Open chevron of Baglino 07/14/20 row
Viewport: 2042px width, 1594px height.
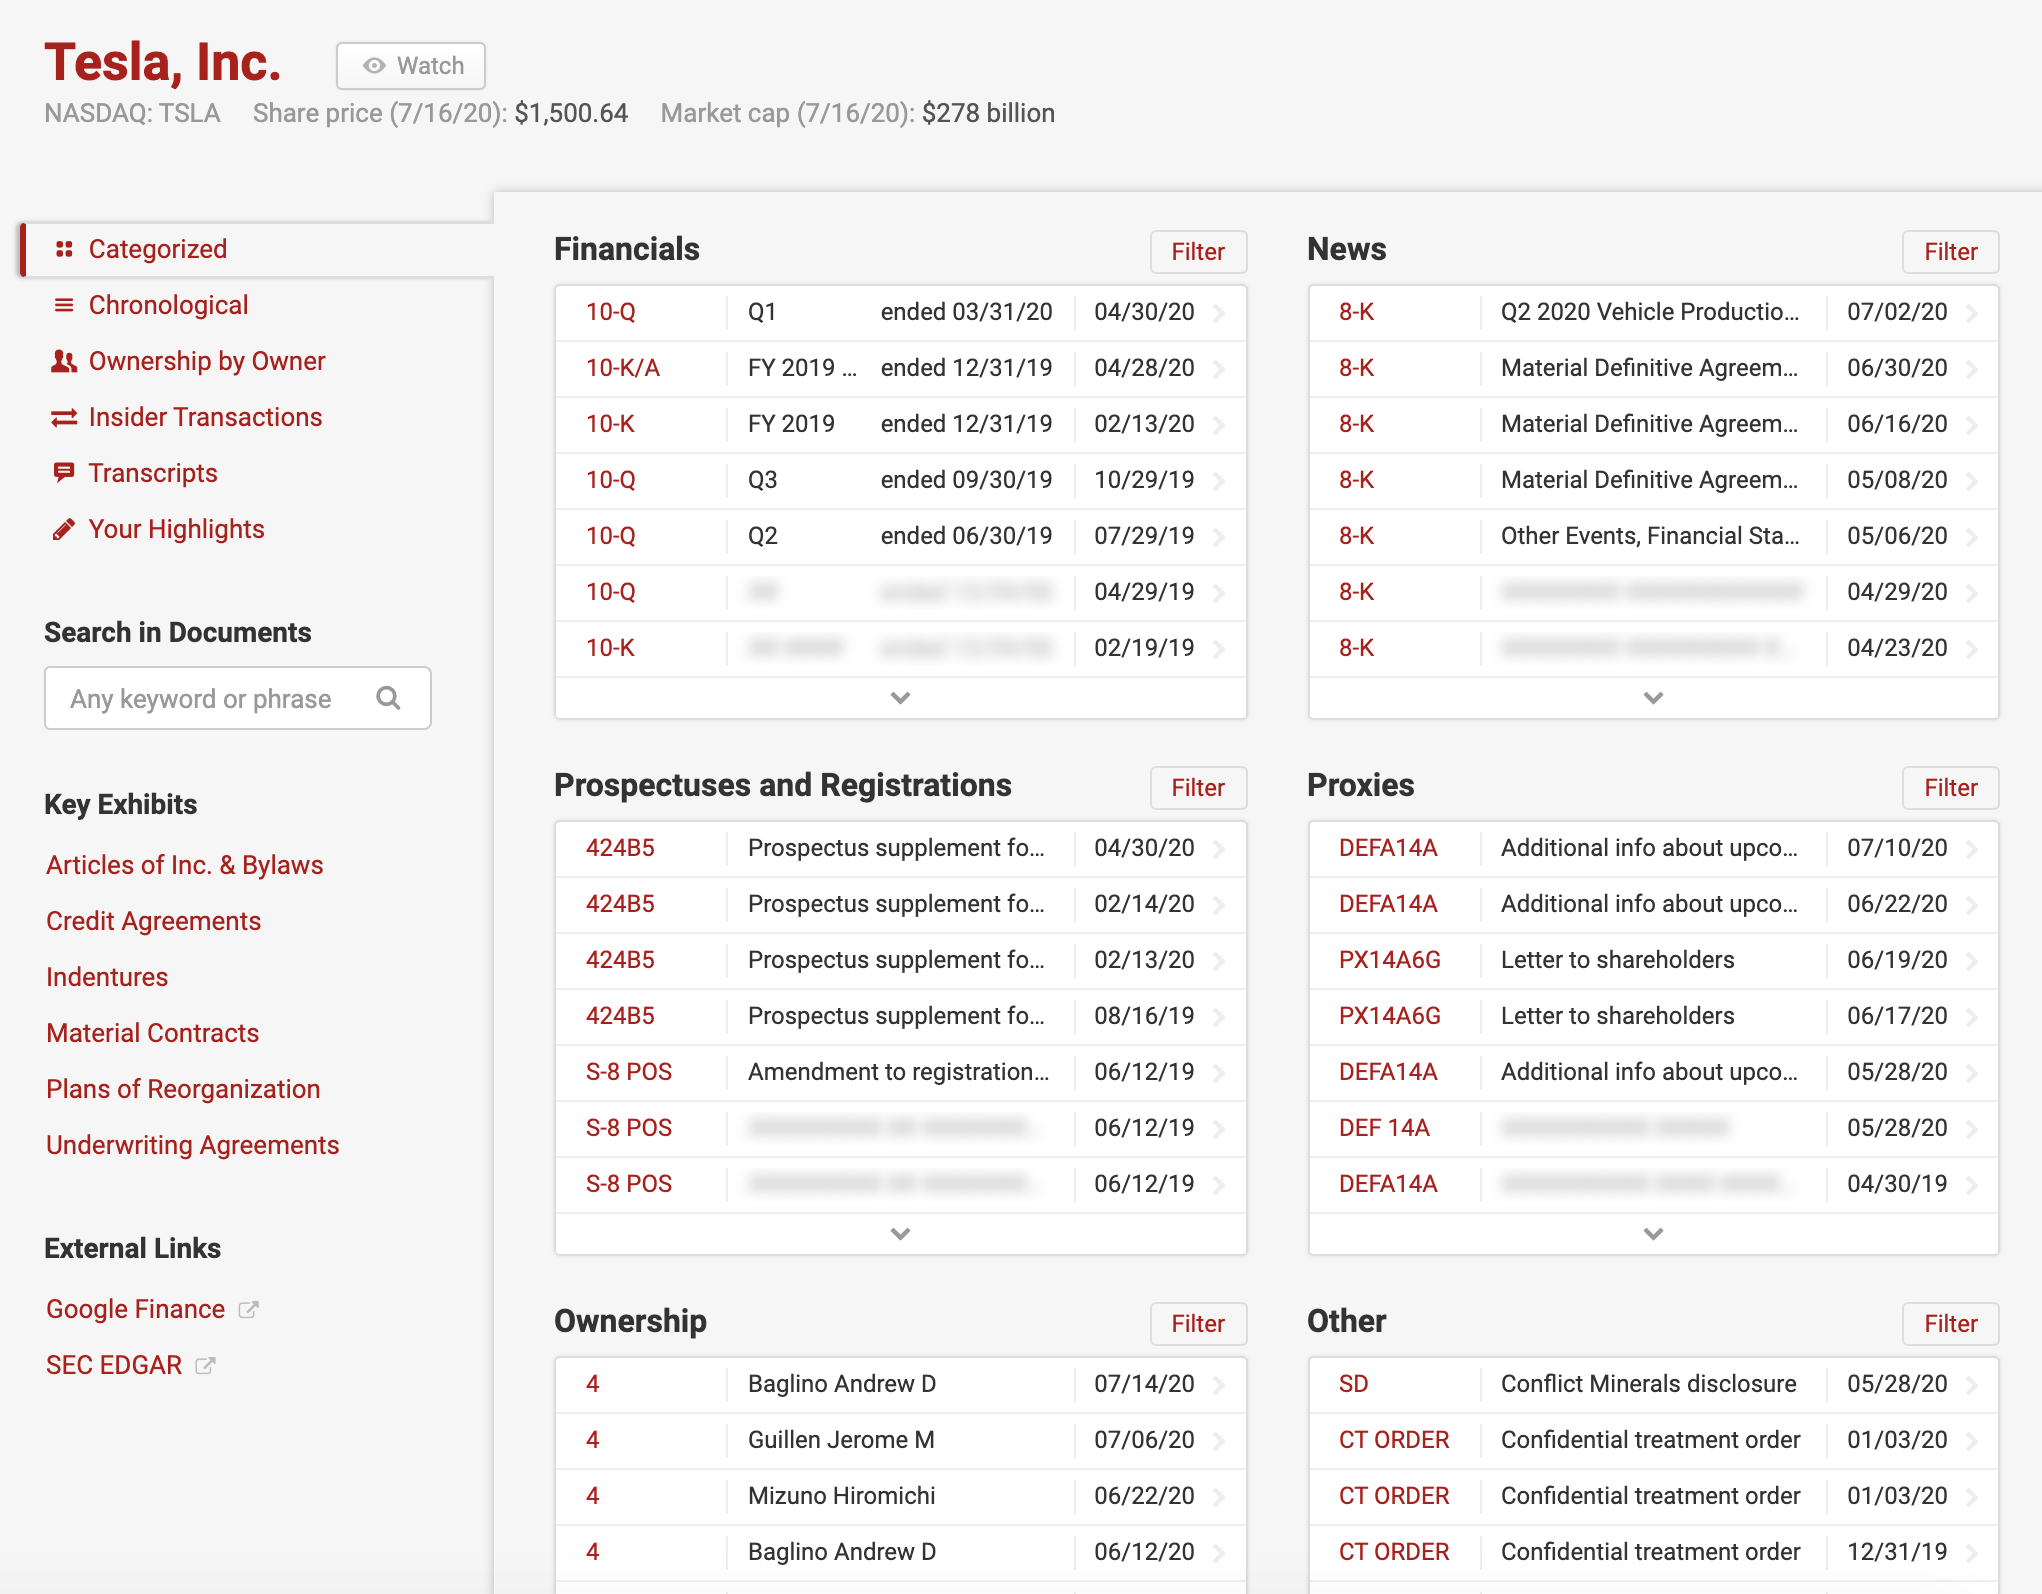1220,1385
